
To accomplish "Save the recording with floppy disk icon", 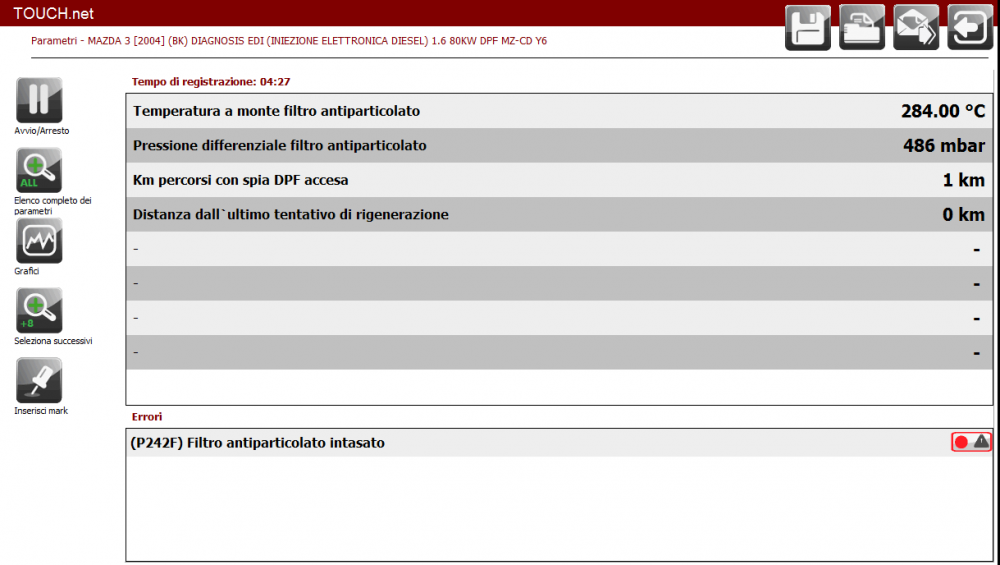I will [807, 27].
